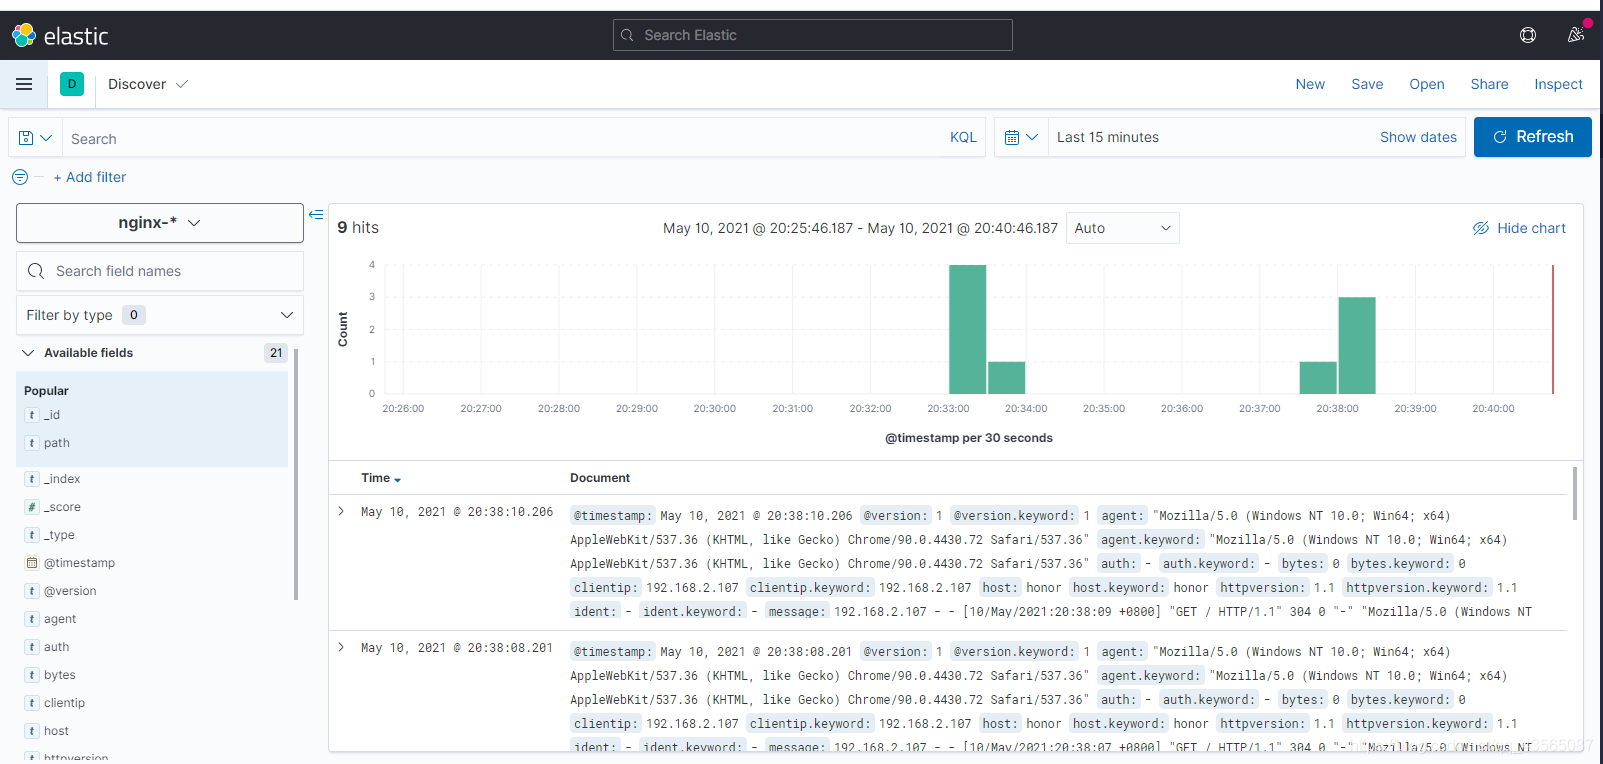Screen dimensions: 1603x764
Task: Click the clientip field type icon
Action: [32, 703]
